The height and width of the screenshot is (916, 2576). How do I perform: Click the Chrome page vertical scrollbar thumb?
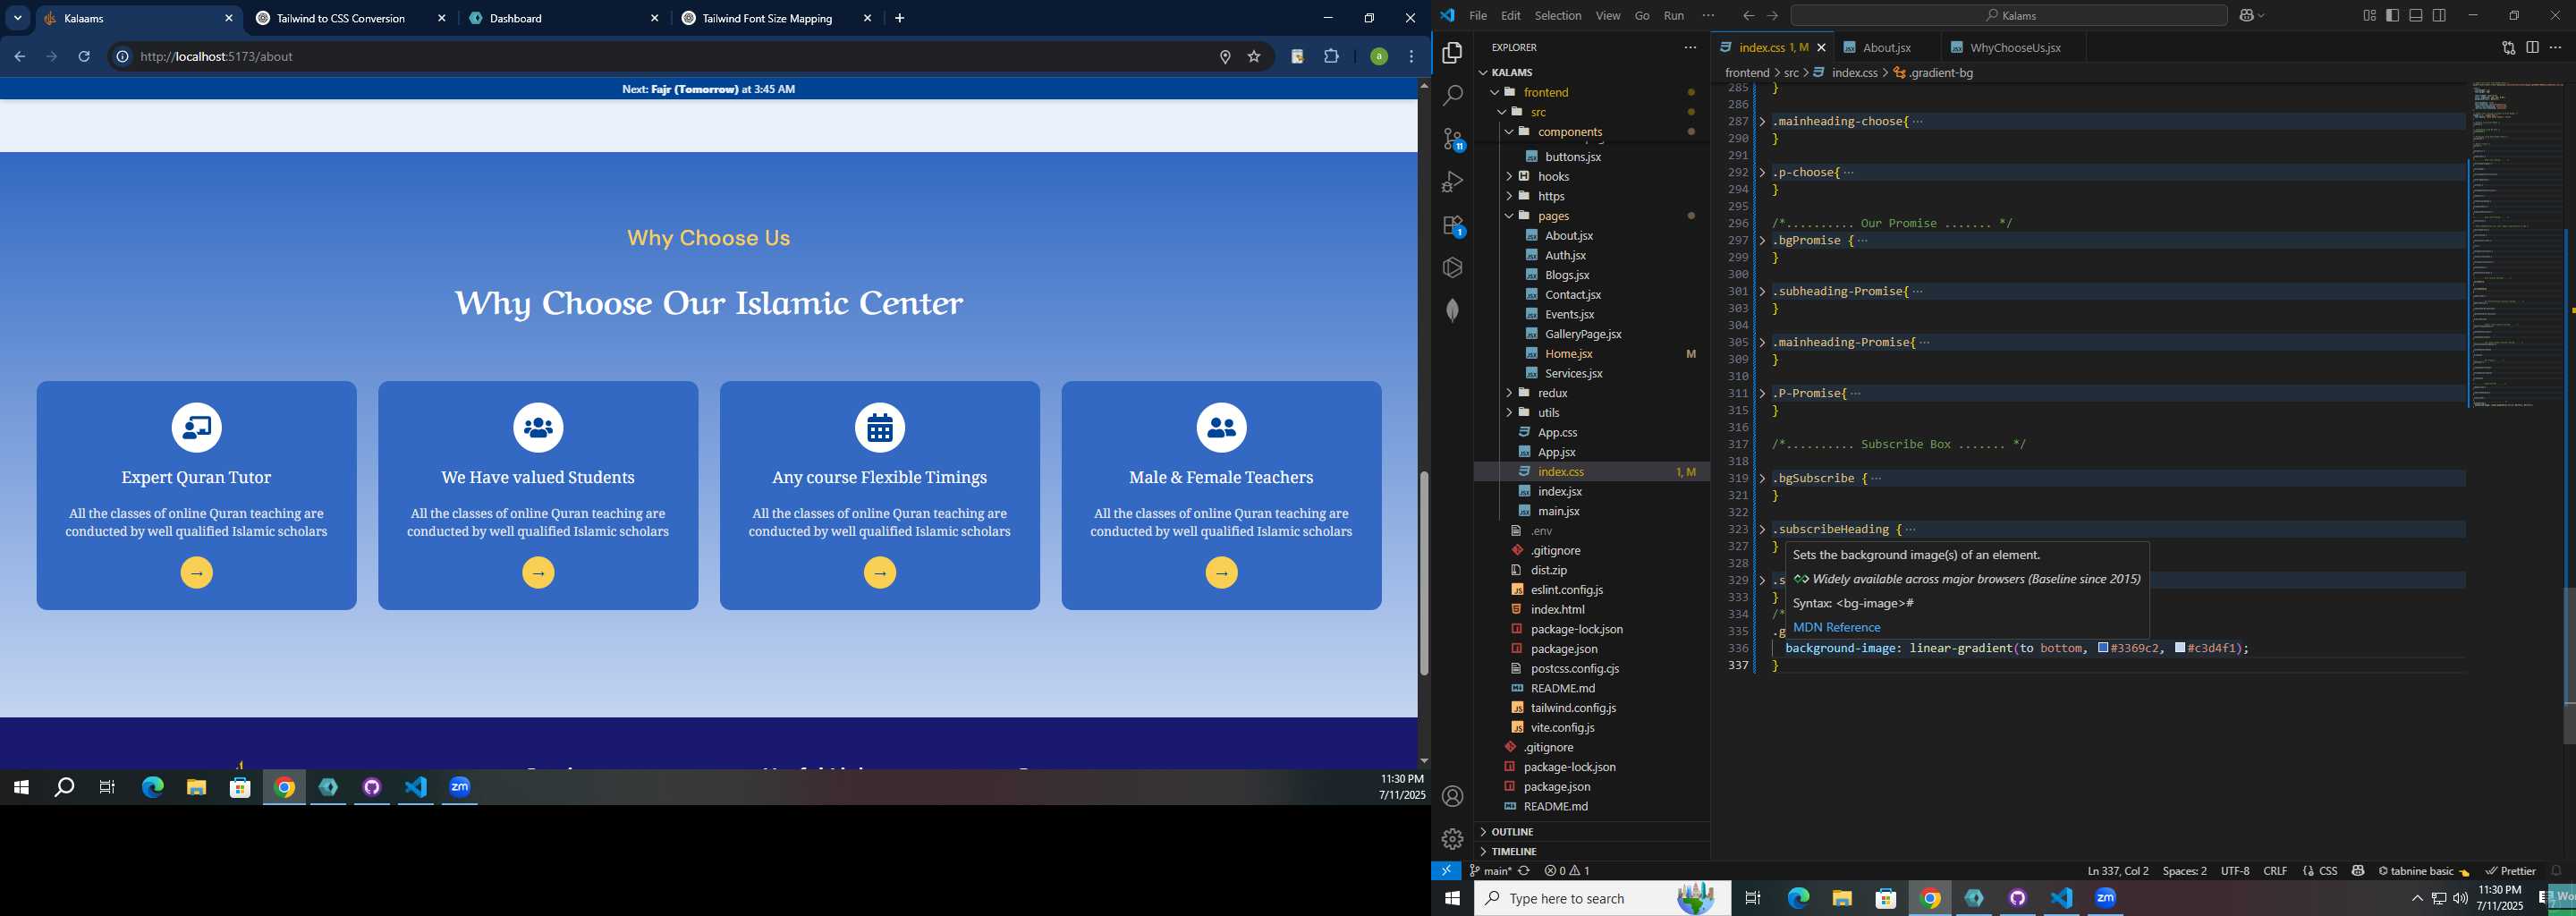[1424, 573]
